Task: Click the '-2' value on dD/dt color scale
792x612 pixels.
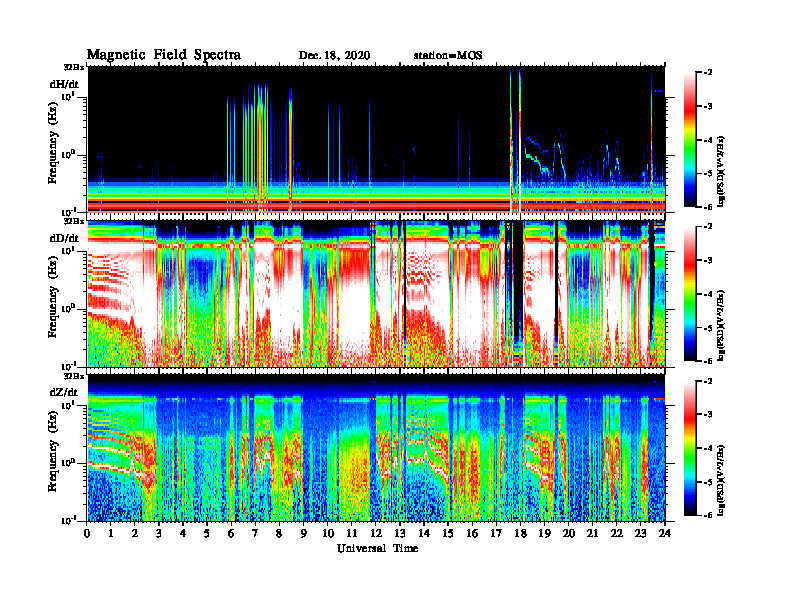Action: (x=709, y=227)
